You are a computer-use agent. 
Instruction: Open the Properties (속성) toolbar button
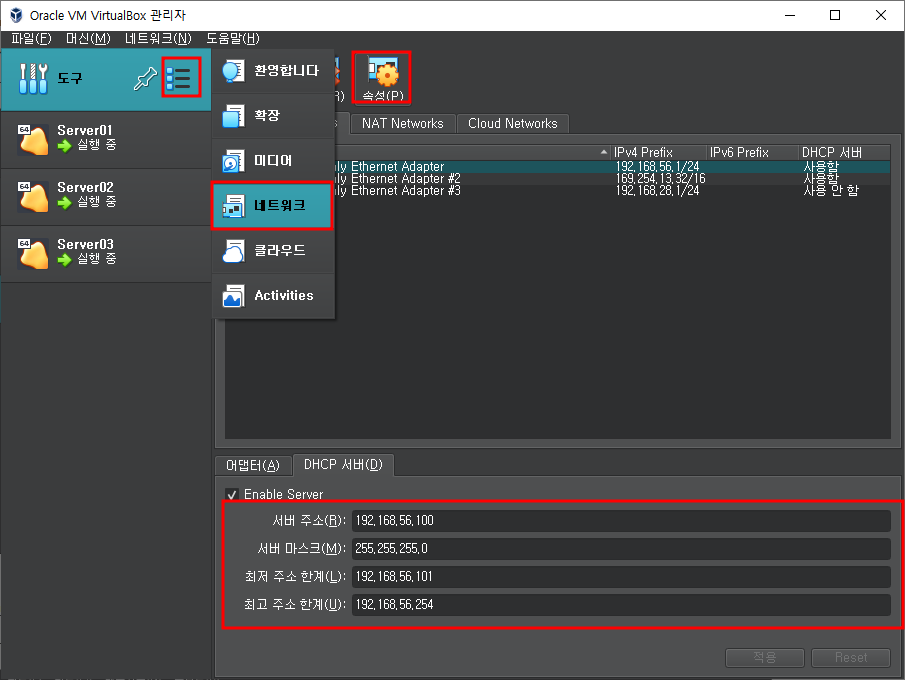[382, 78]
